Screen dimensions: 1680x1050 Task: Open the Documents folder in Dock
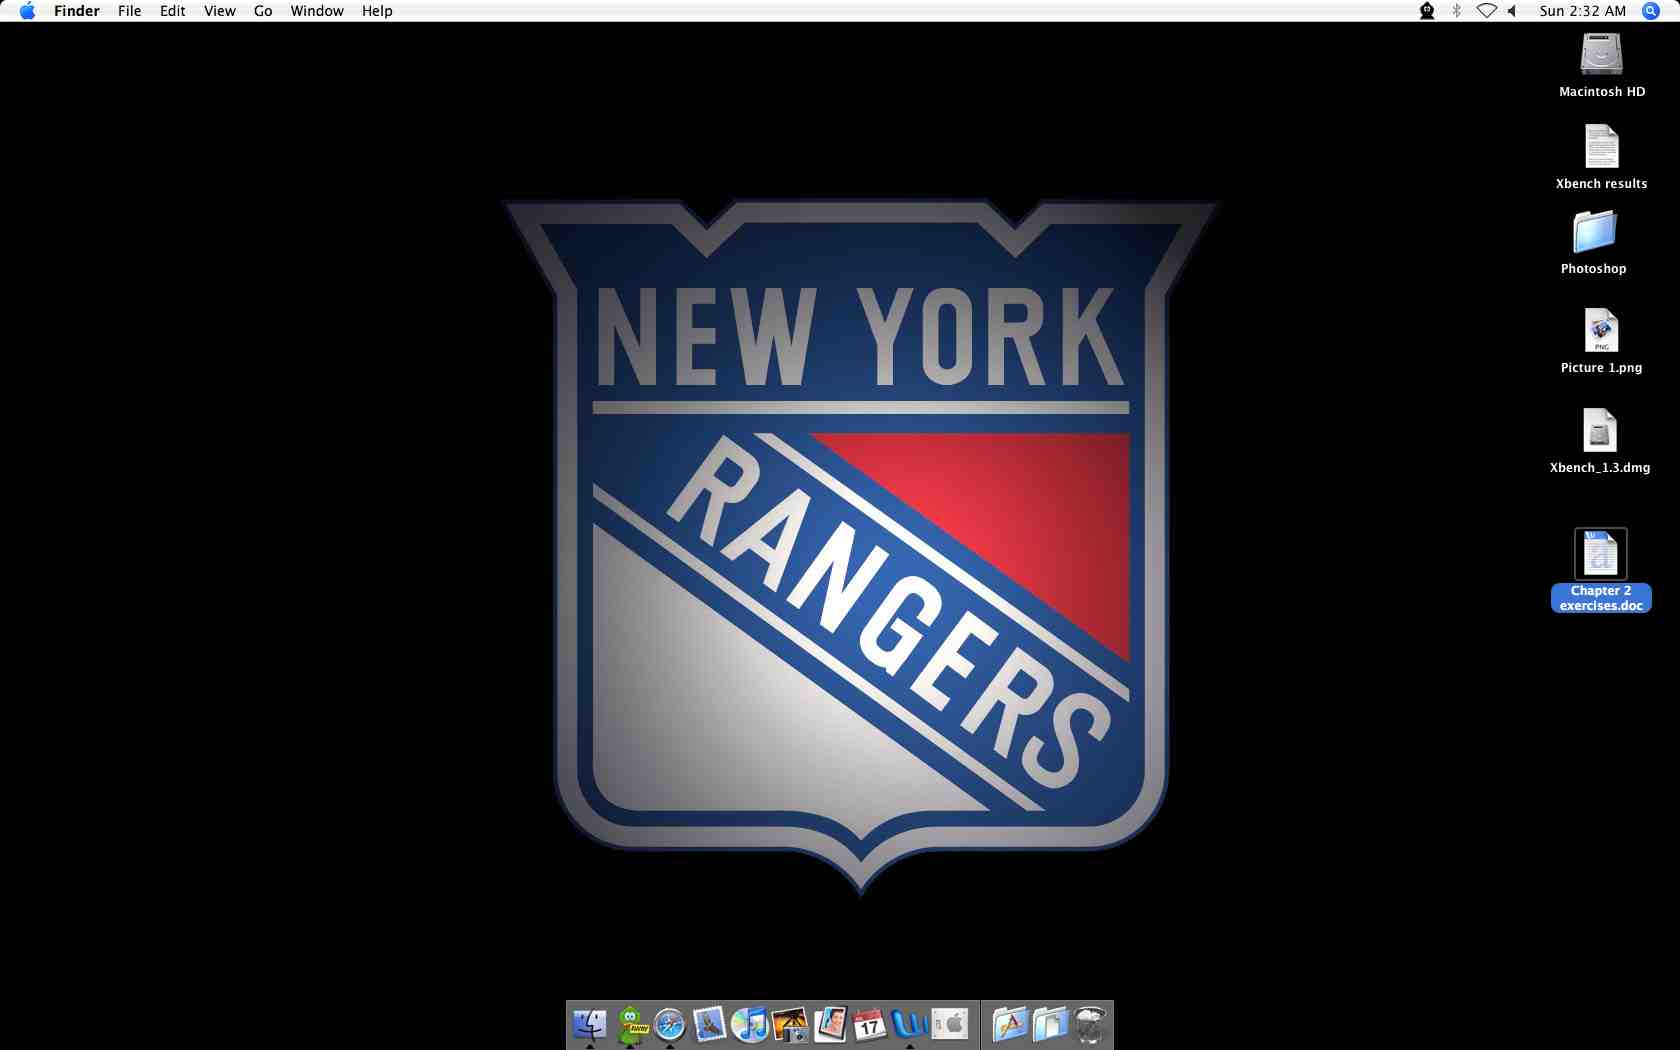pos(1050,1024)
